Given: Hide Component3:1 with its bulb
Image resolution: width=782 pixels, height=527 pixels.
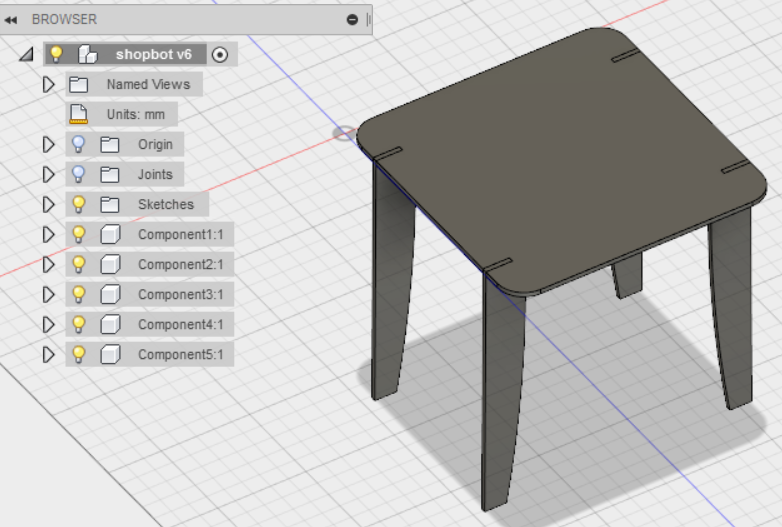Looking at the screenshot, I should pyautogui.click(x=78, y=294).
